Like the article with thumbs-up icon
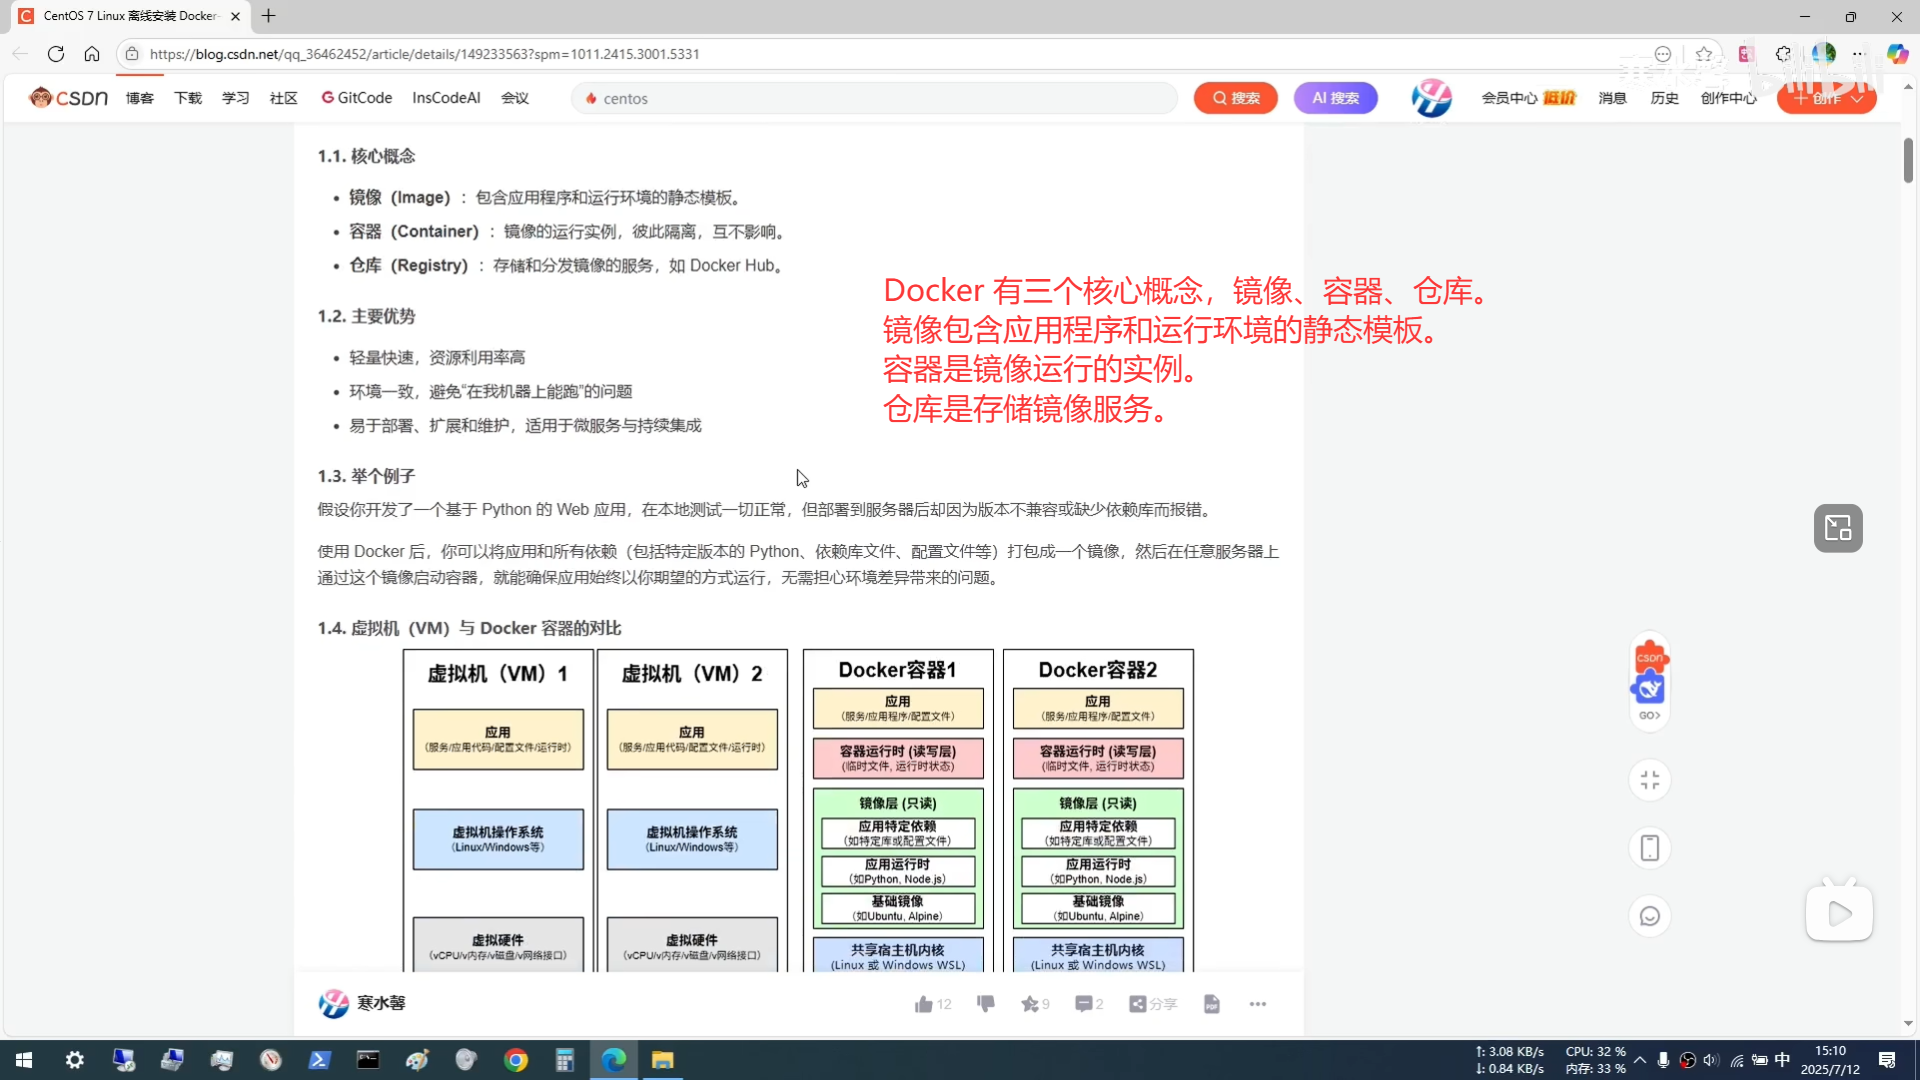Image resolution: width=1920 pixels, height=1080 pixels. click(x=923, y=1004)
